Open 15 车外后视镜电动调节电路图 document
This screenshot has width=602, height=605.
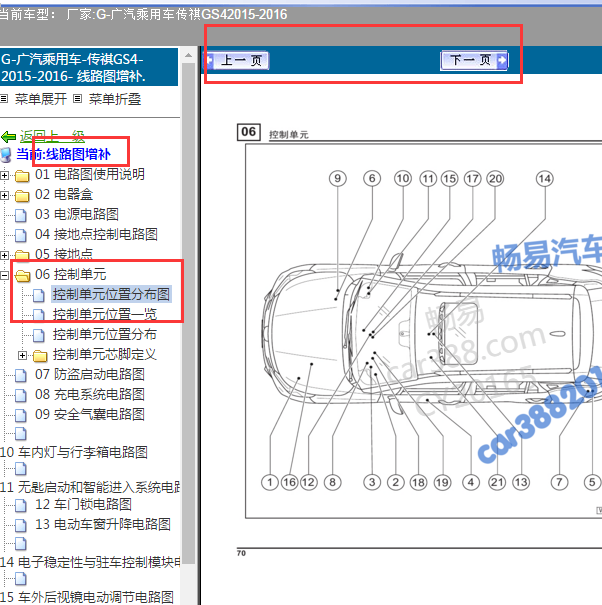pos(87,597)
